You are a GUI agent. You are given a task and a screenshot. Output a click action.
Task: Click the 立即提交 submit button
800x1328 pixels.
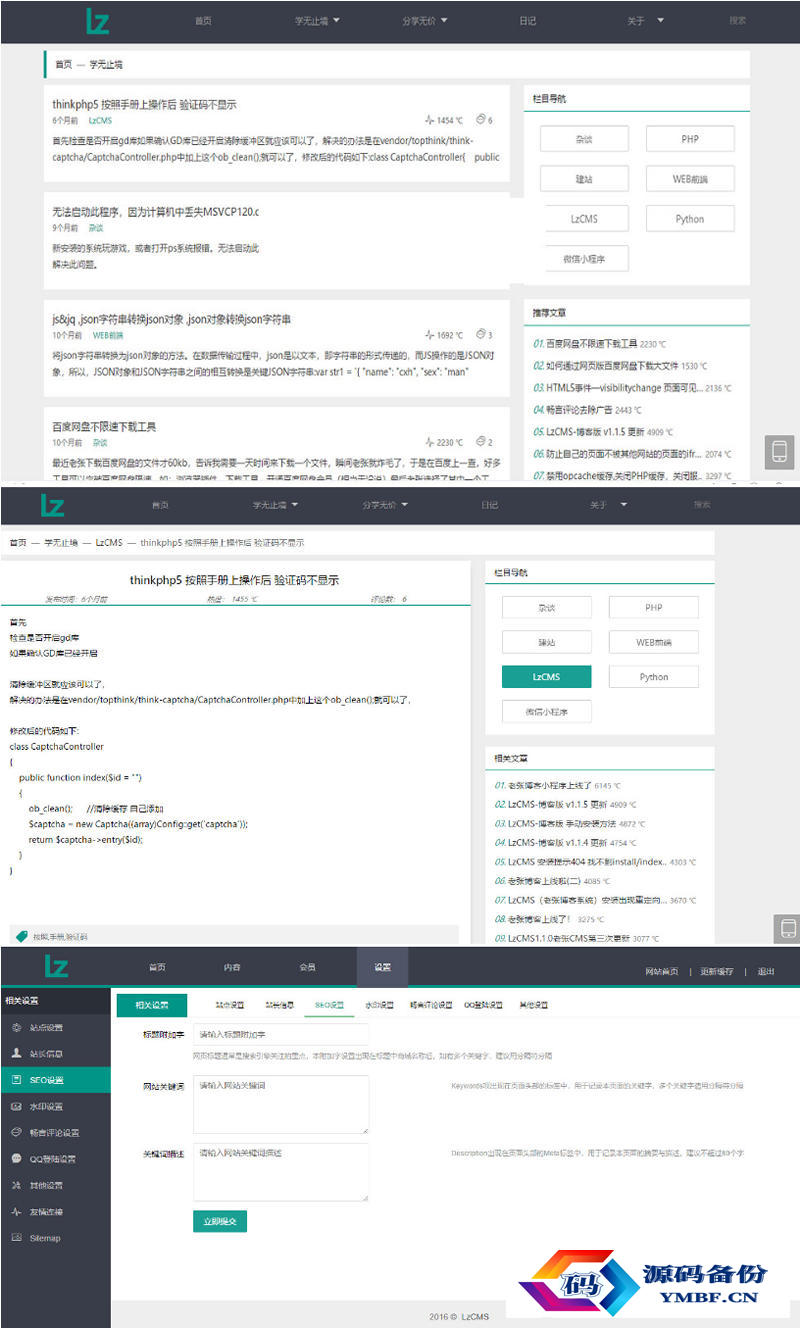coord(220,1221)
